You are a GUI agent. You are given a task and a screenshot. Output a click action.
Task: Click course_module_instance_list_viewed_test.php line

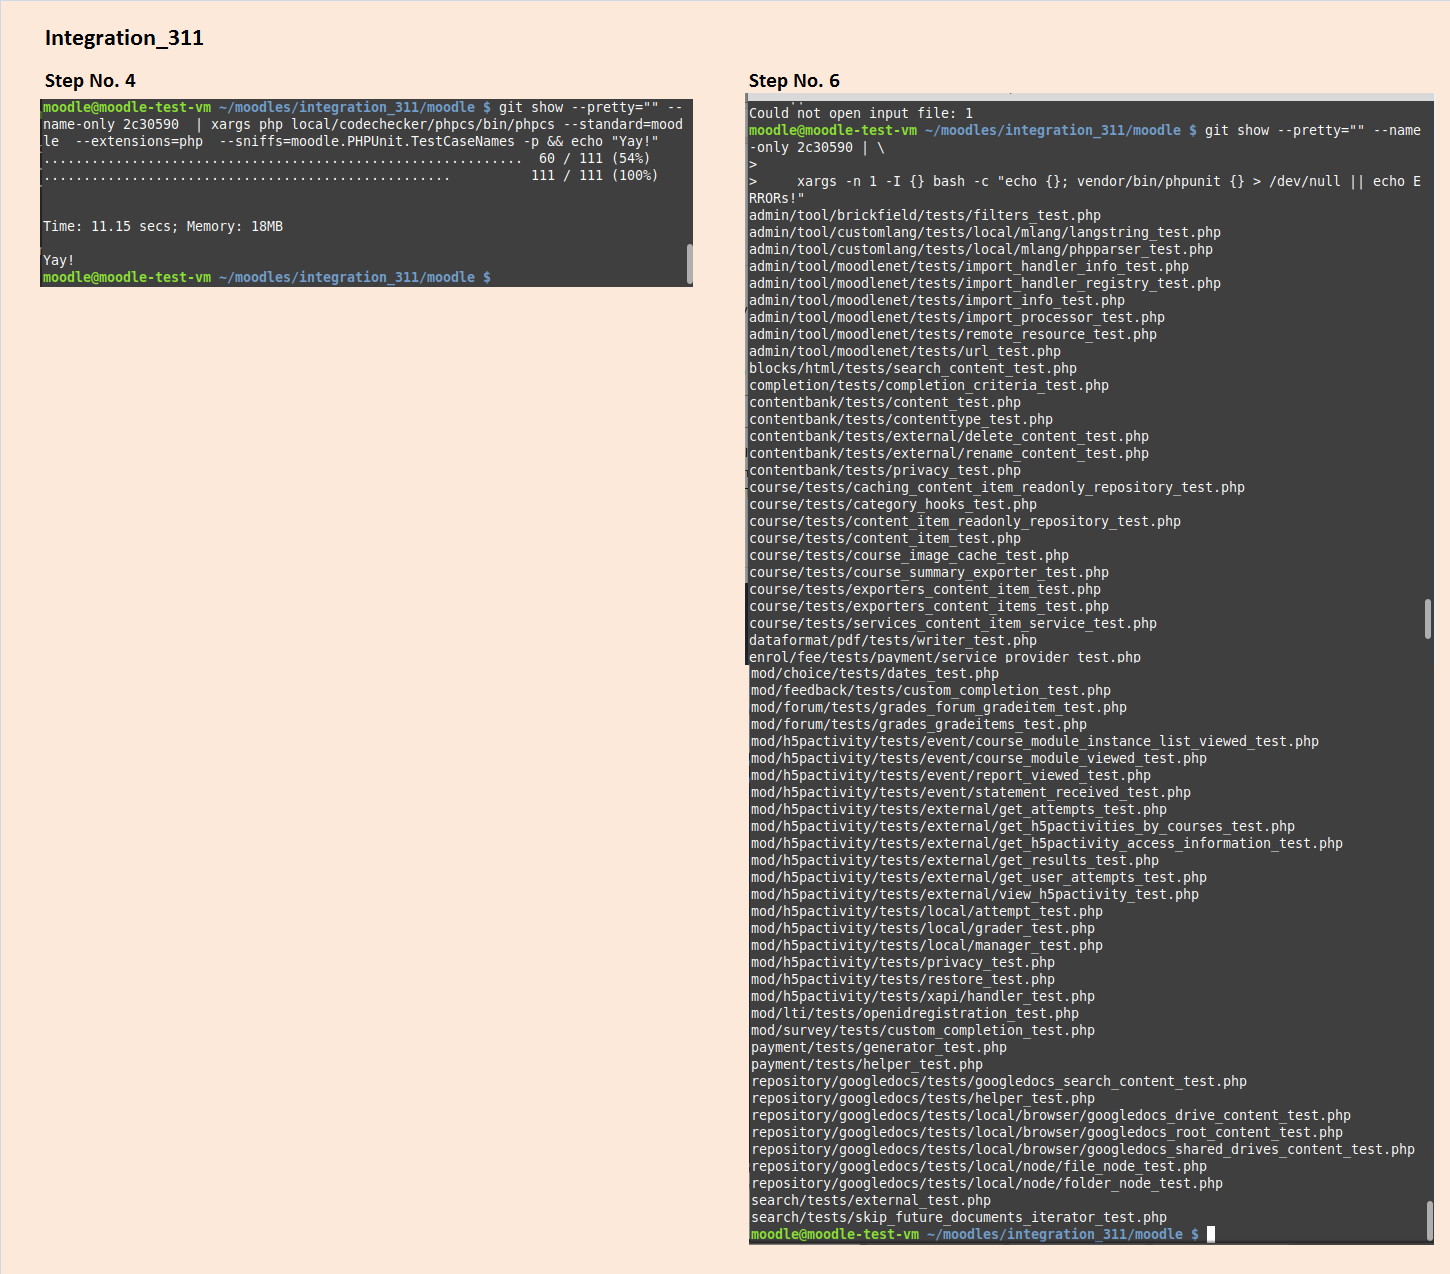[x=1035, y=742]
